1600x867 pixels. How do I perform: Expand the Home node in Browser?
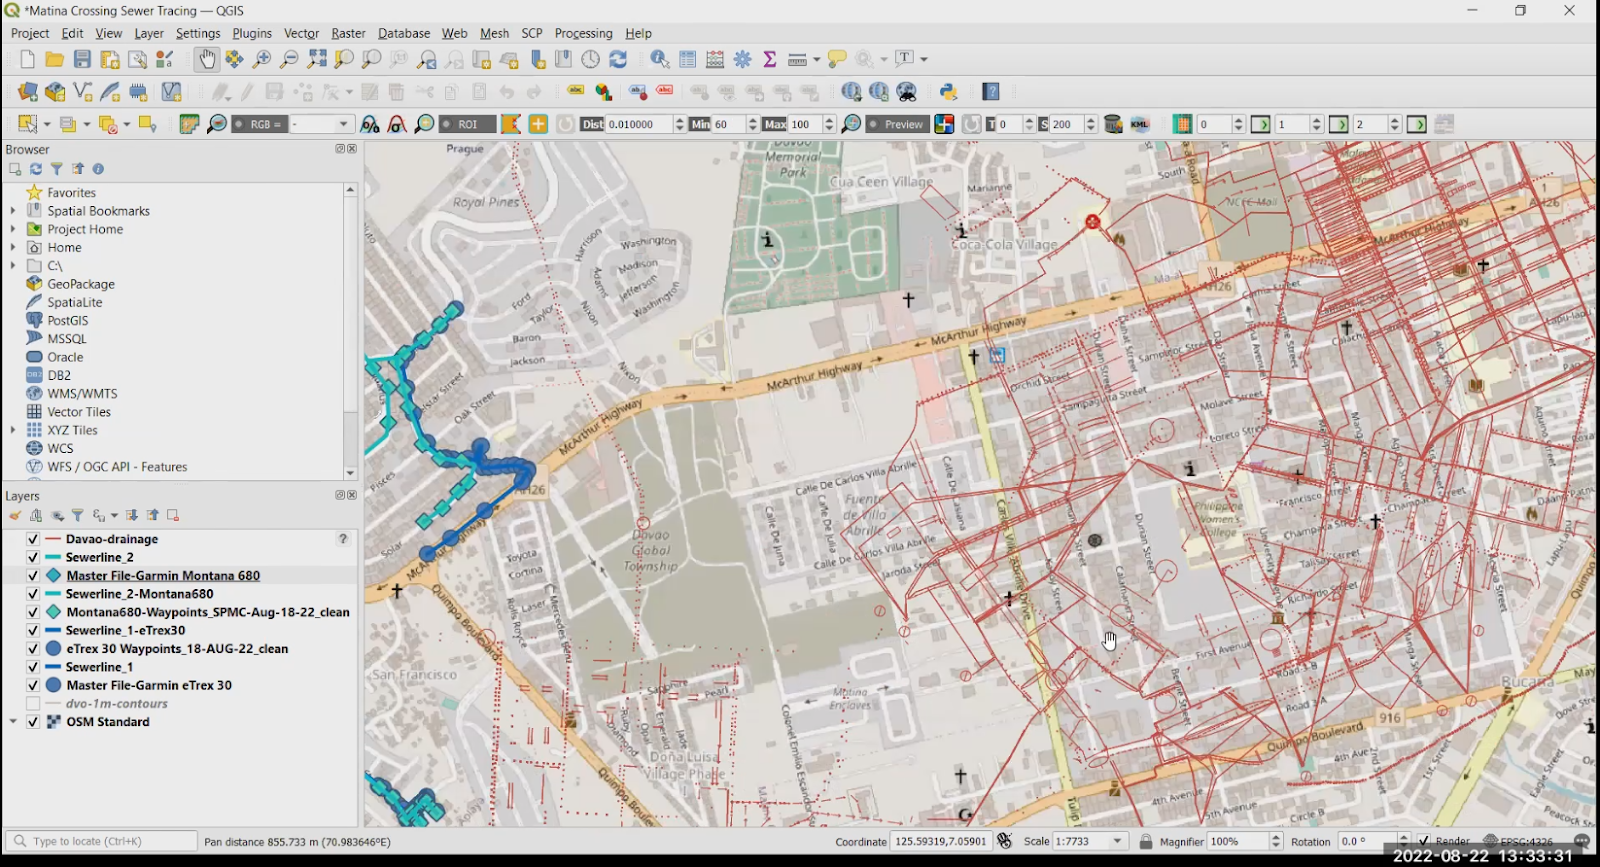point(13,247)
